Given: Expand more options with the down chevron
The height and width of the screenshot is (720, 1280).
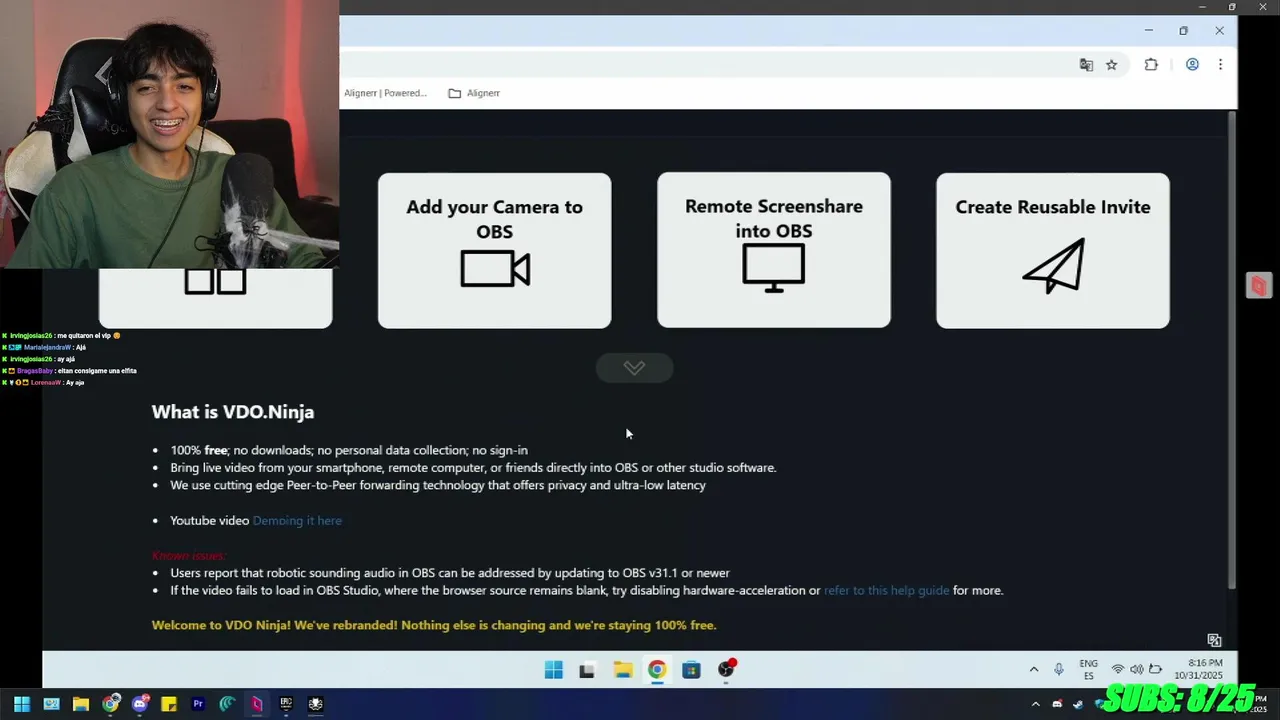Looking at the screenshot, I should click(634, 368).
